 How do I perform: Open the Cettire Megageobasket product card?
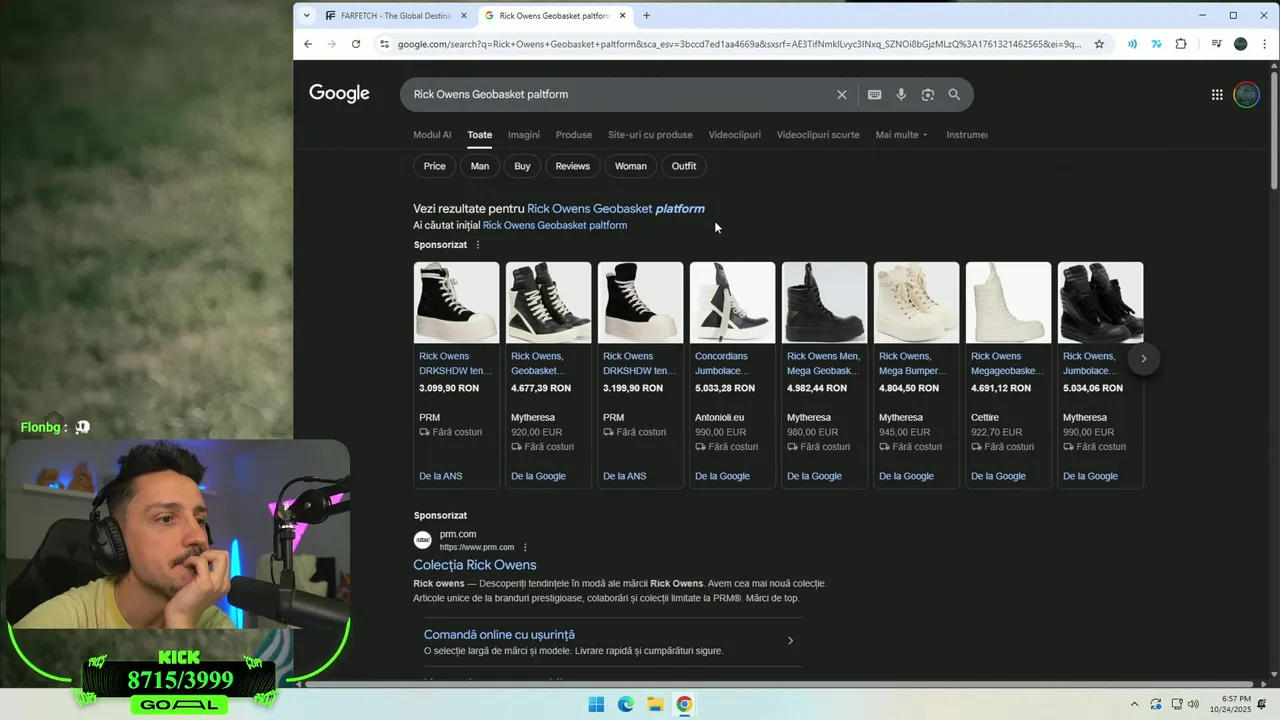point(1009,375)
